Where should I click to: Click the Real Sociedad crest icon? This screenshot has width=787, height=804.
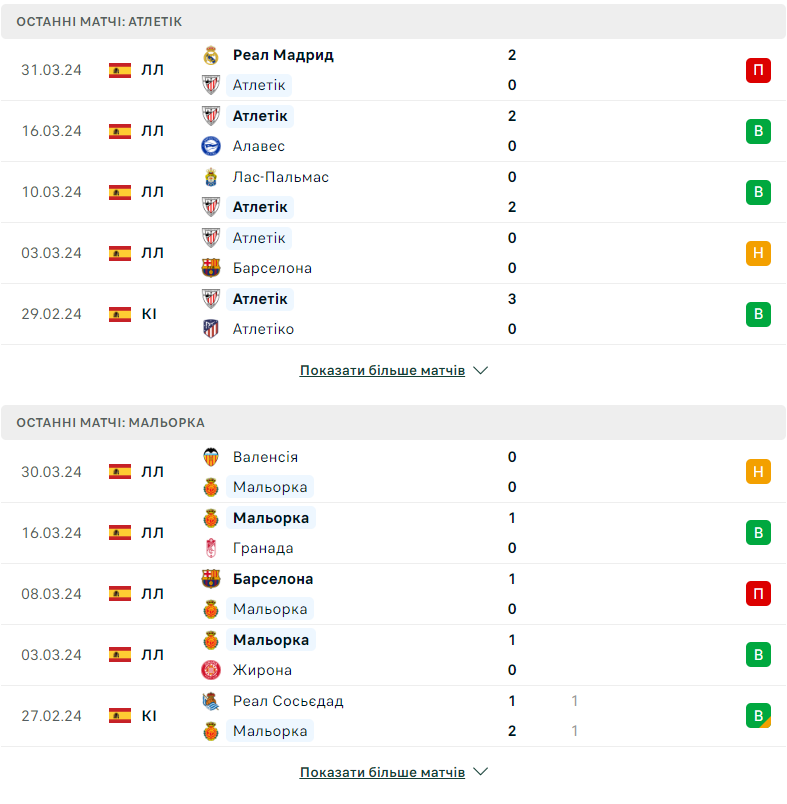coord(210,701)
